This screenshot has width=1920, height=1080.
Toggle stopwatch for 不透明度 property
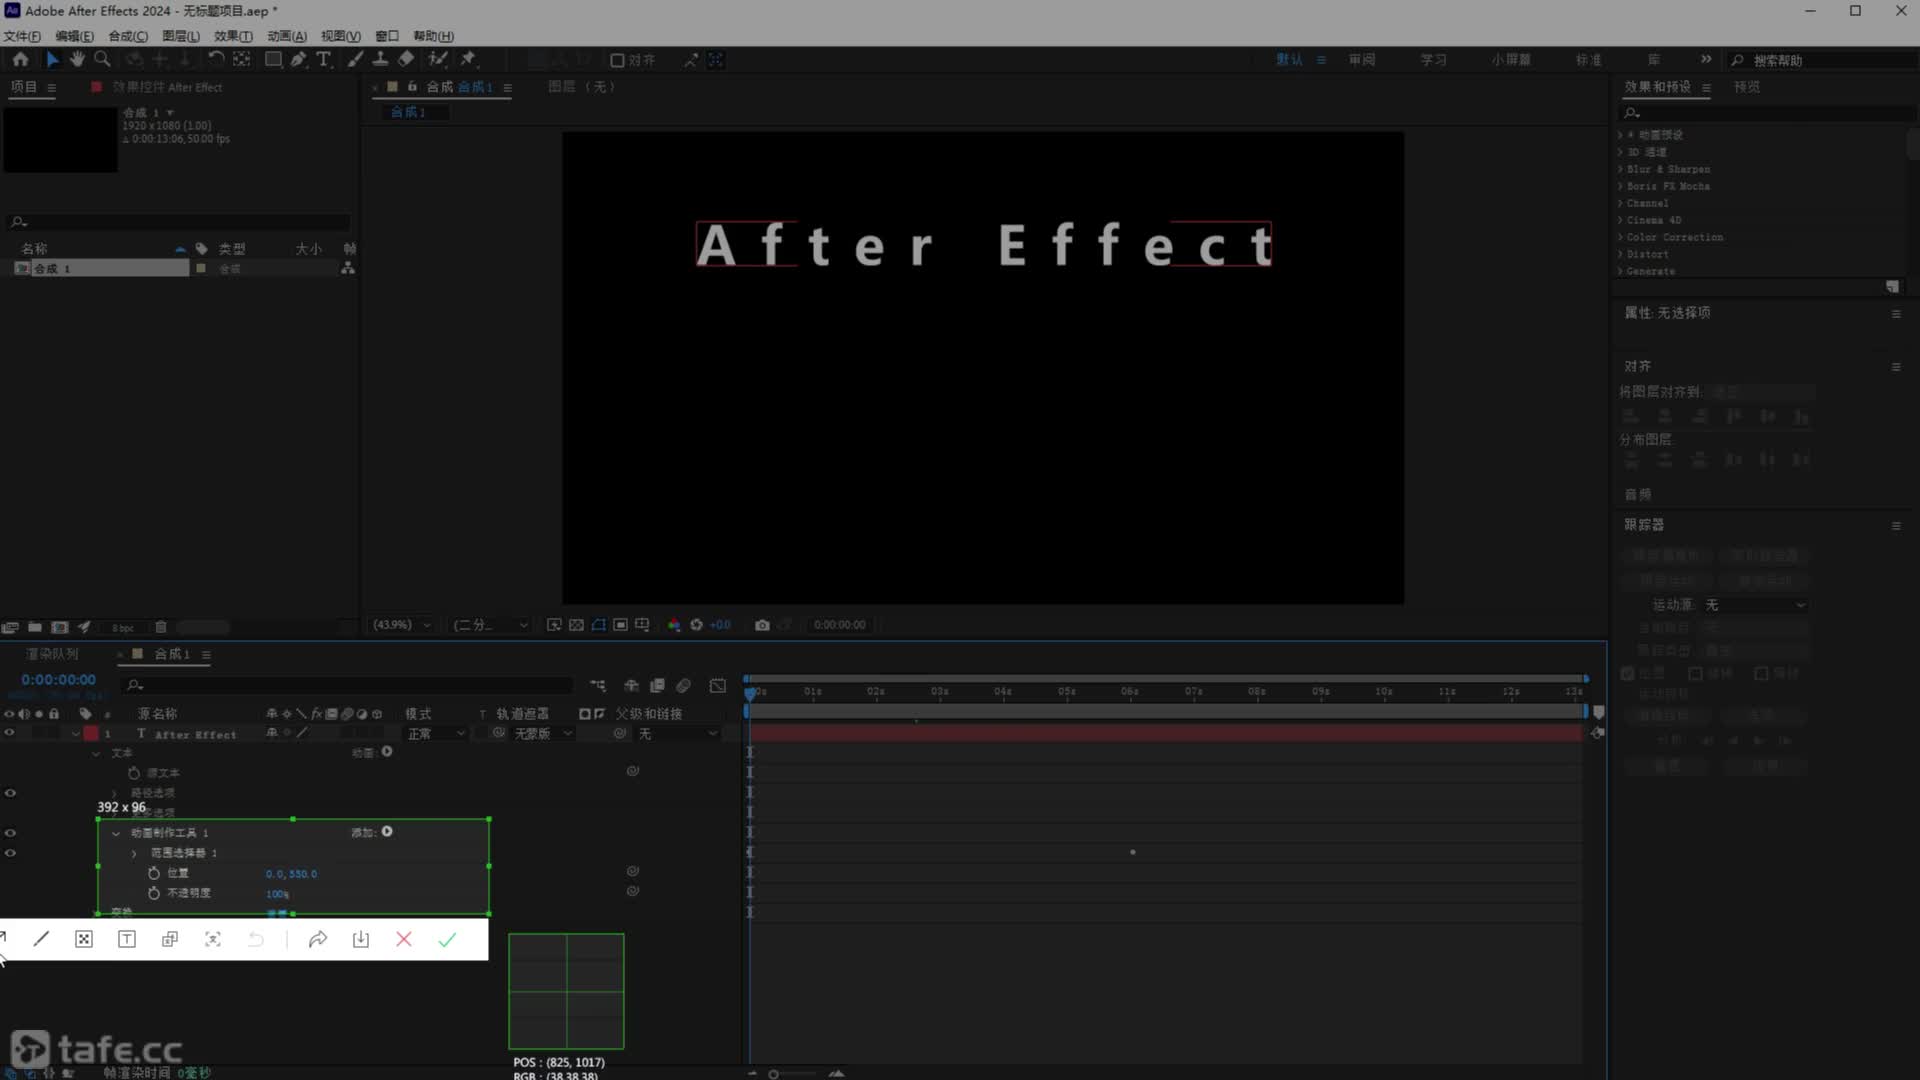pos(154,893)
